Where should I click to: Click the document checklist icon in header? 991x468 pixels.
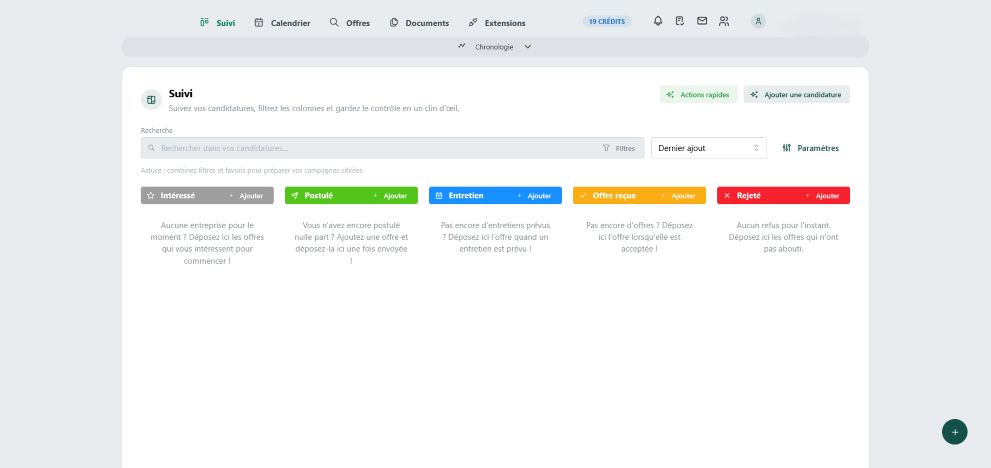(680, 21)
